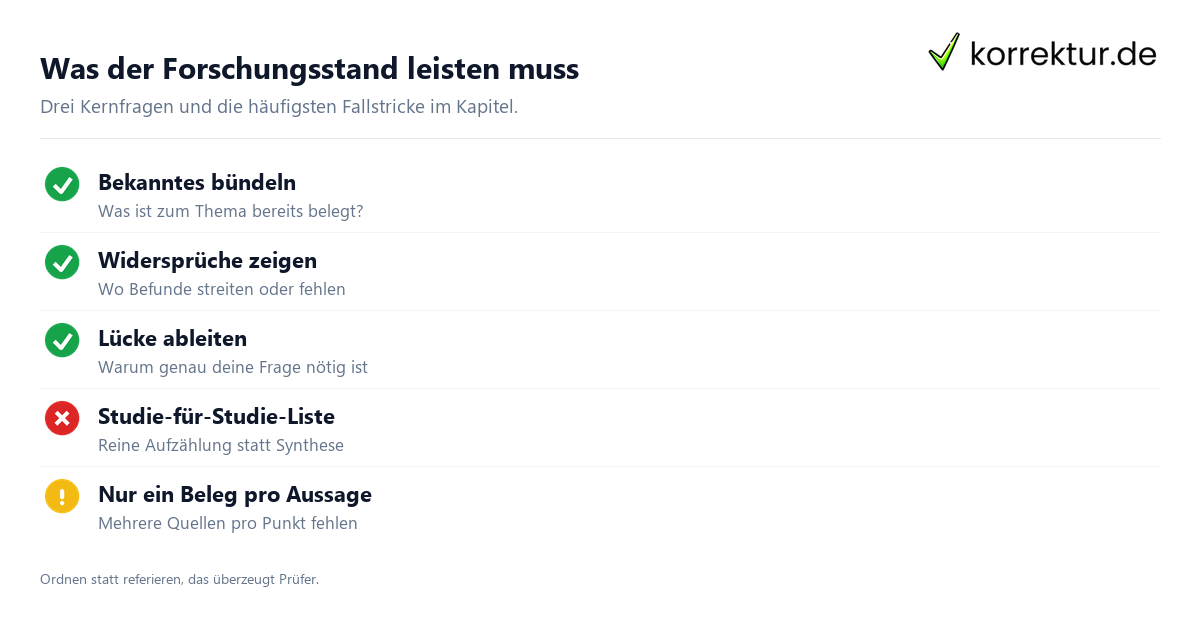Click the green checkmark in korrektur.de logo
This screenshot has width=1200, height=630.
click(x=944, y=51)
